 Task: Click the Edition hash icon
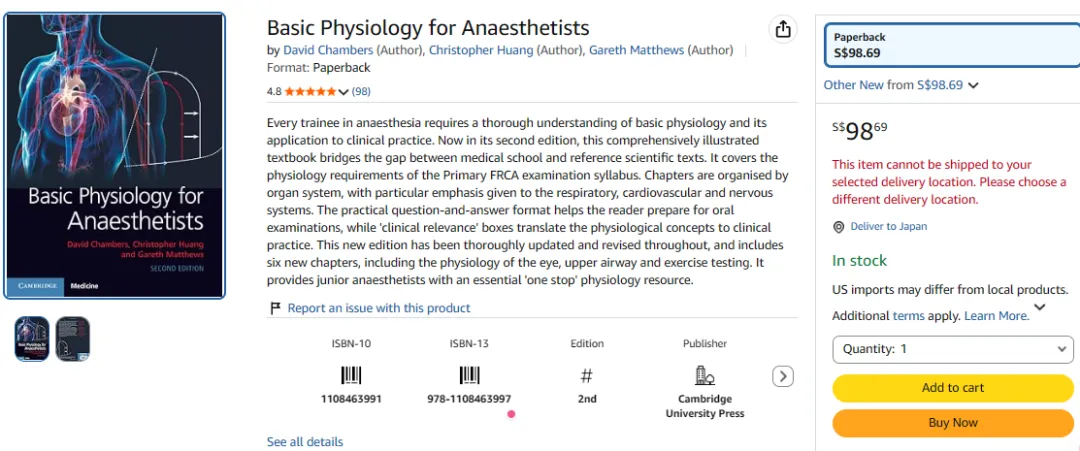[587, 376]
